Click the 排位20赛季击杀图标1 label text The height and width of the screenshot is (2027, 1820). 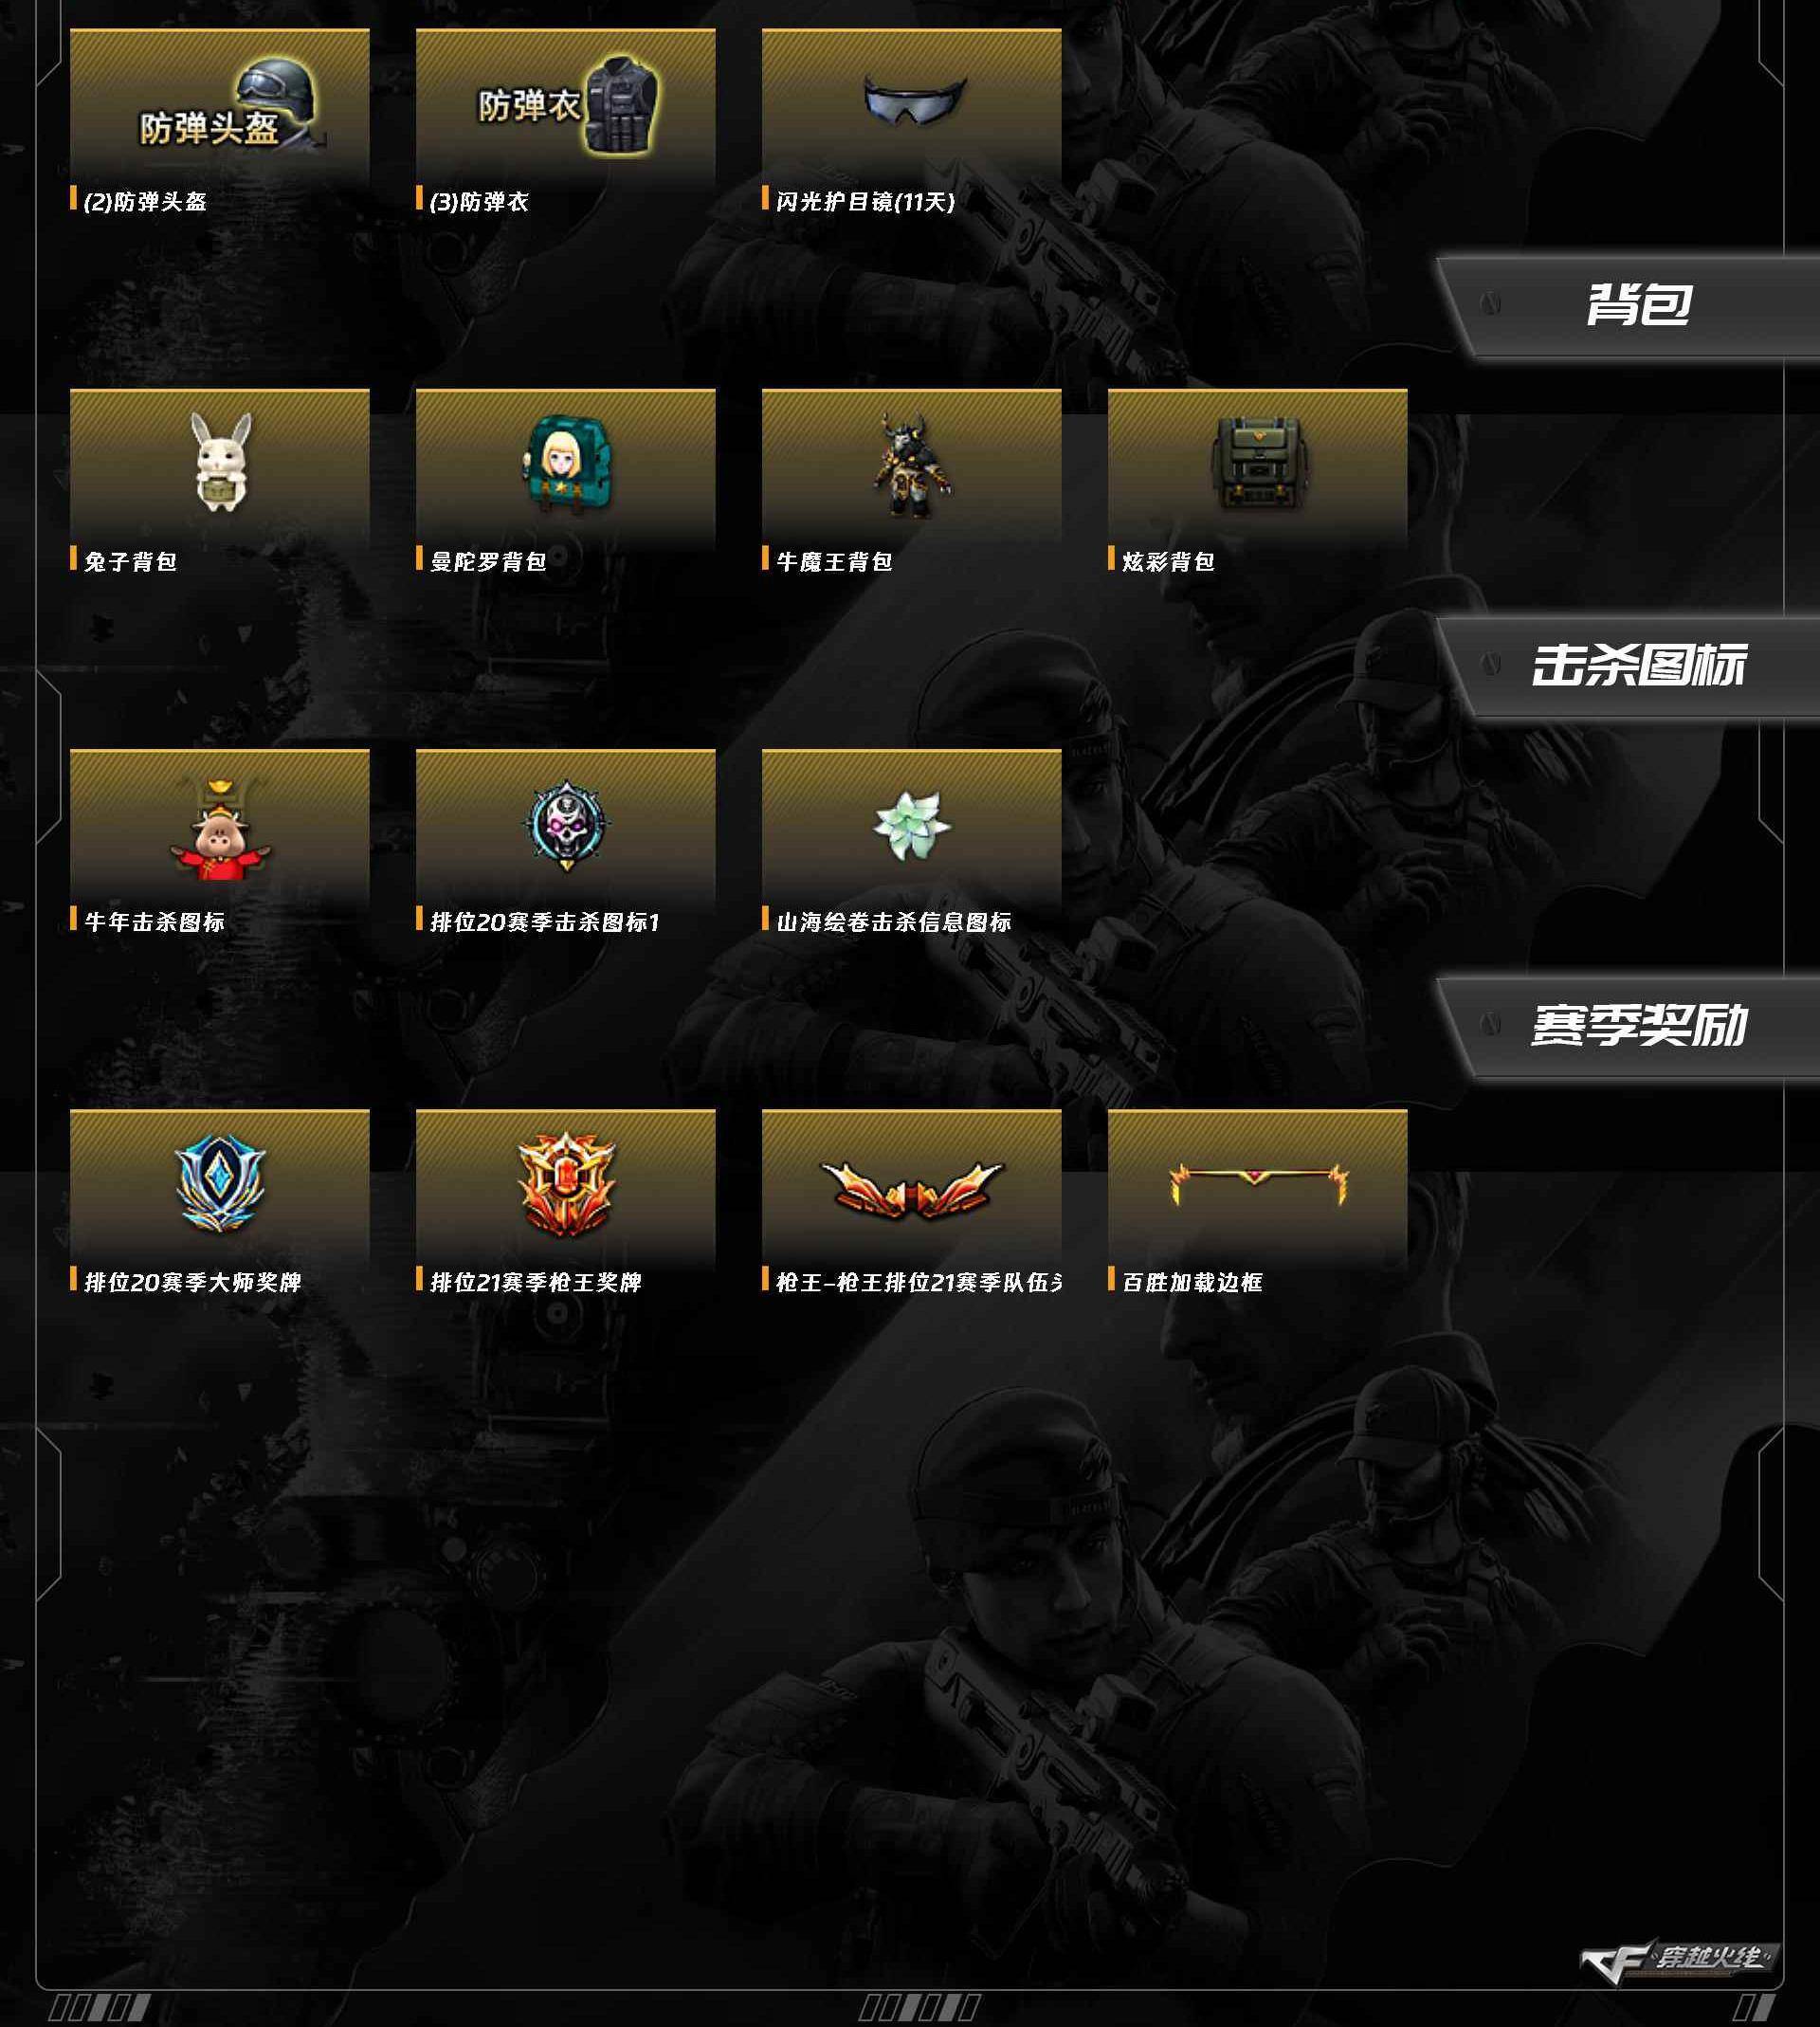point(545,921)
